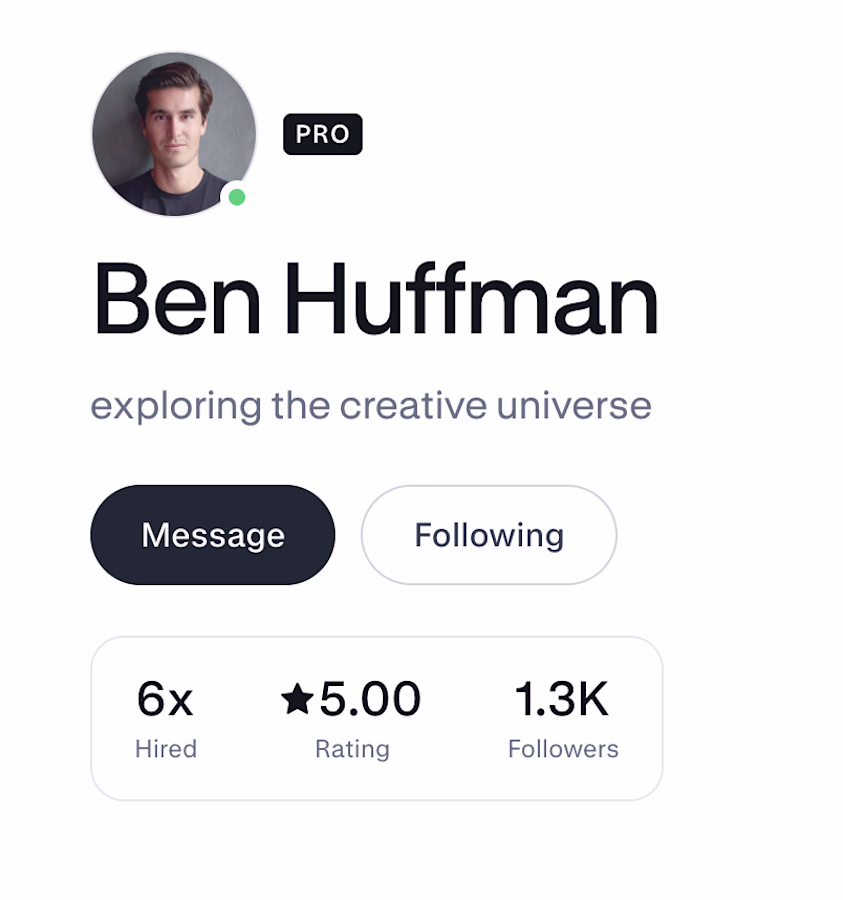
Task: Click the green online status dot
Action: [237, 197]
